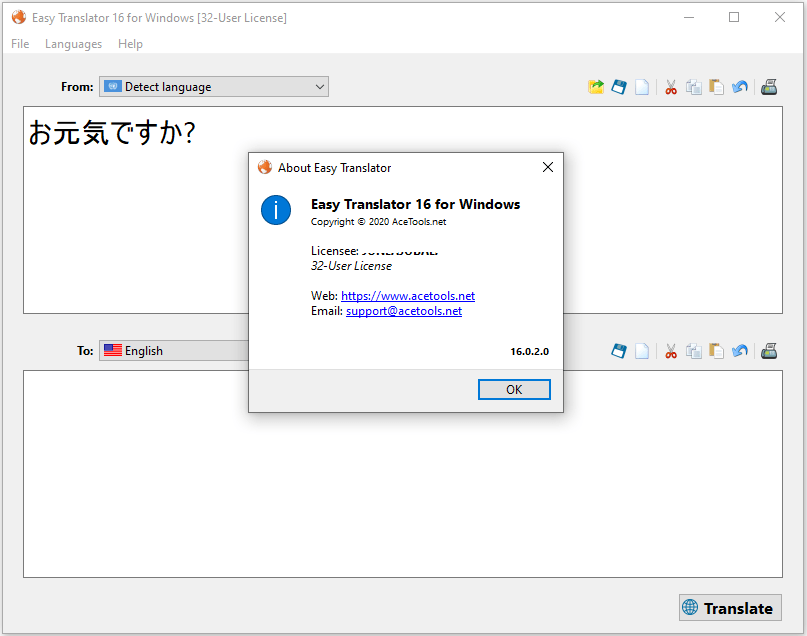
Task: Click the Open file icon in source toolbar
Action: point(596,87)
